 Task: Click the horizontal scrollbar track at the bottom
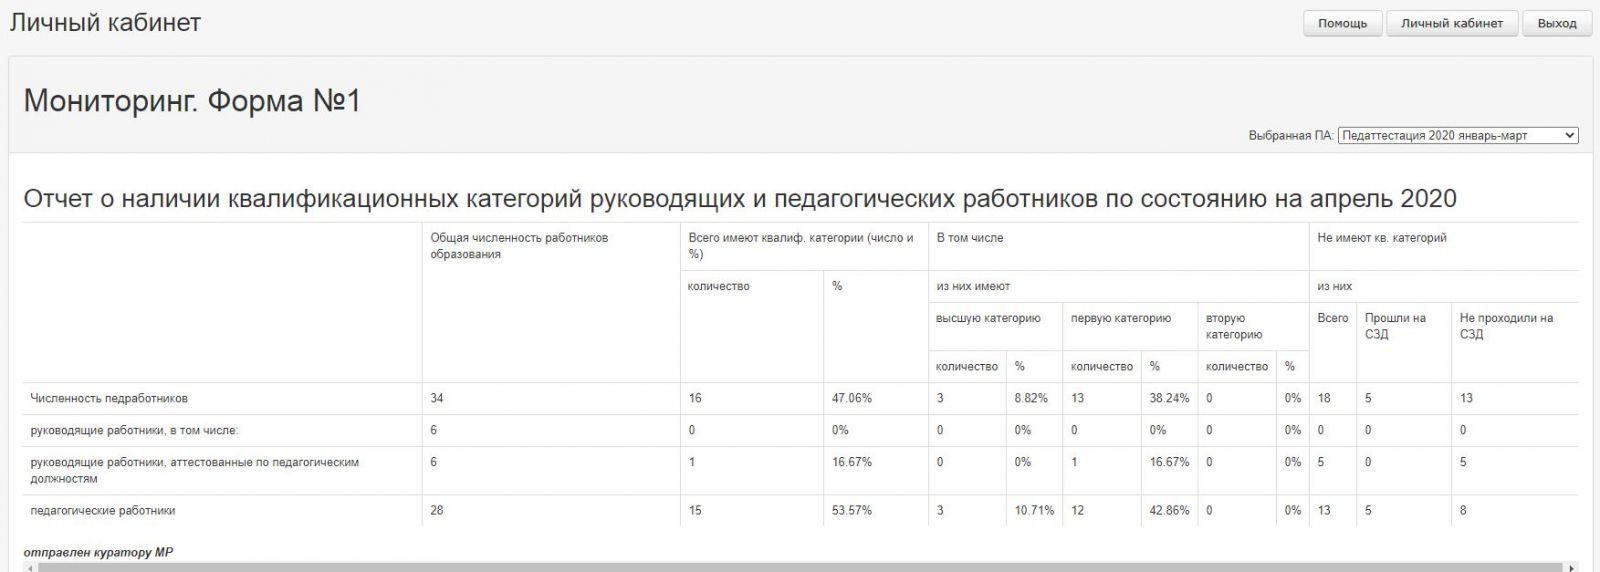800,566
